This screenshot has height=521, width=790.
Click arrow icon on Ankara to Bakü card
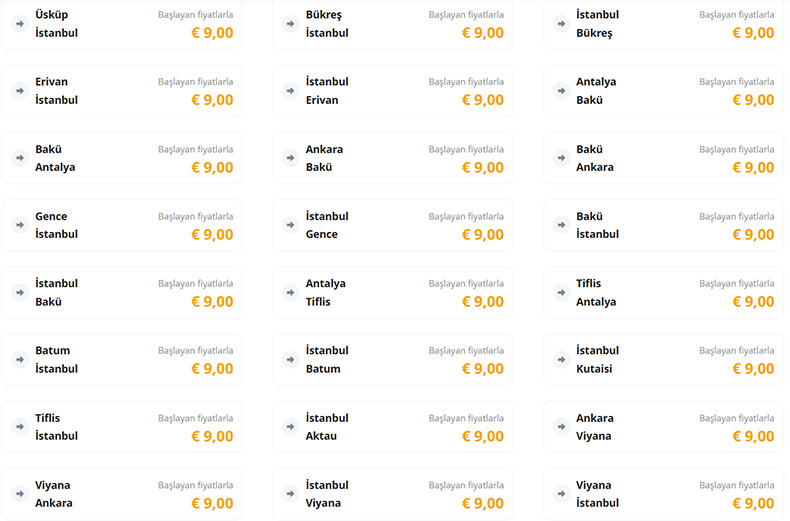[290, 158]
